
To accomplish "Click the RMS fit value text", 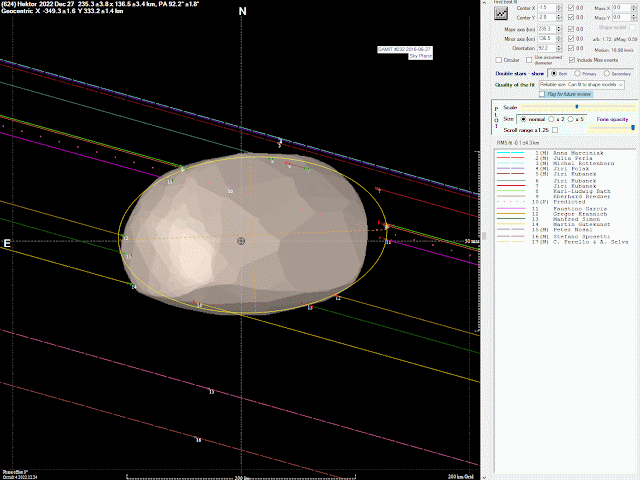I will (518, 143).
